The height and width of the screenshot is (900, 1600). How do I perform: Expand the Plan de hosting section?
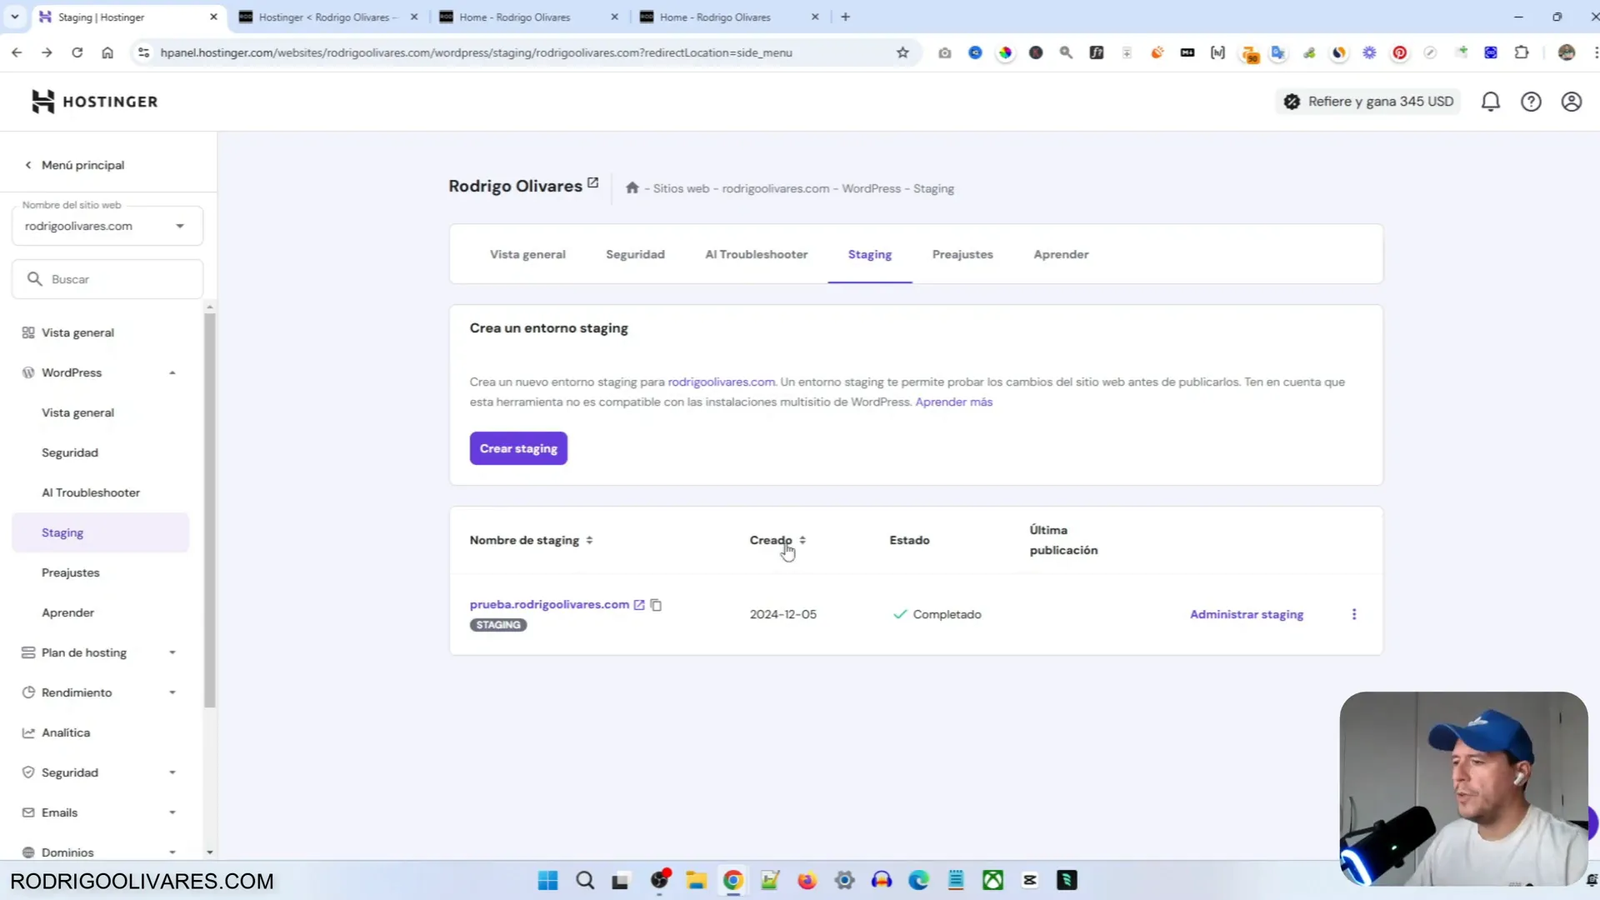pyautogui.click(x=172, y=652)
